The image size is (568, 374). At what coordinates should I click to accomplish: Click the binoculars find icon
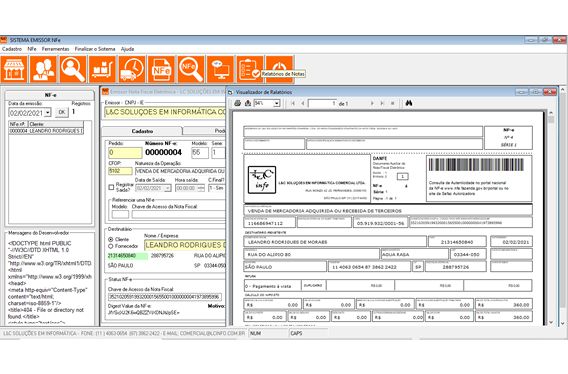click(x=409, y=103)
